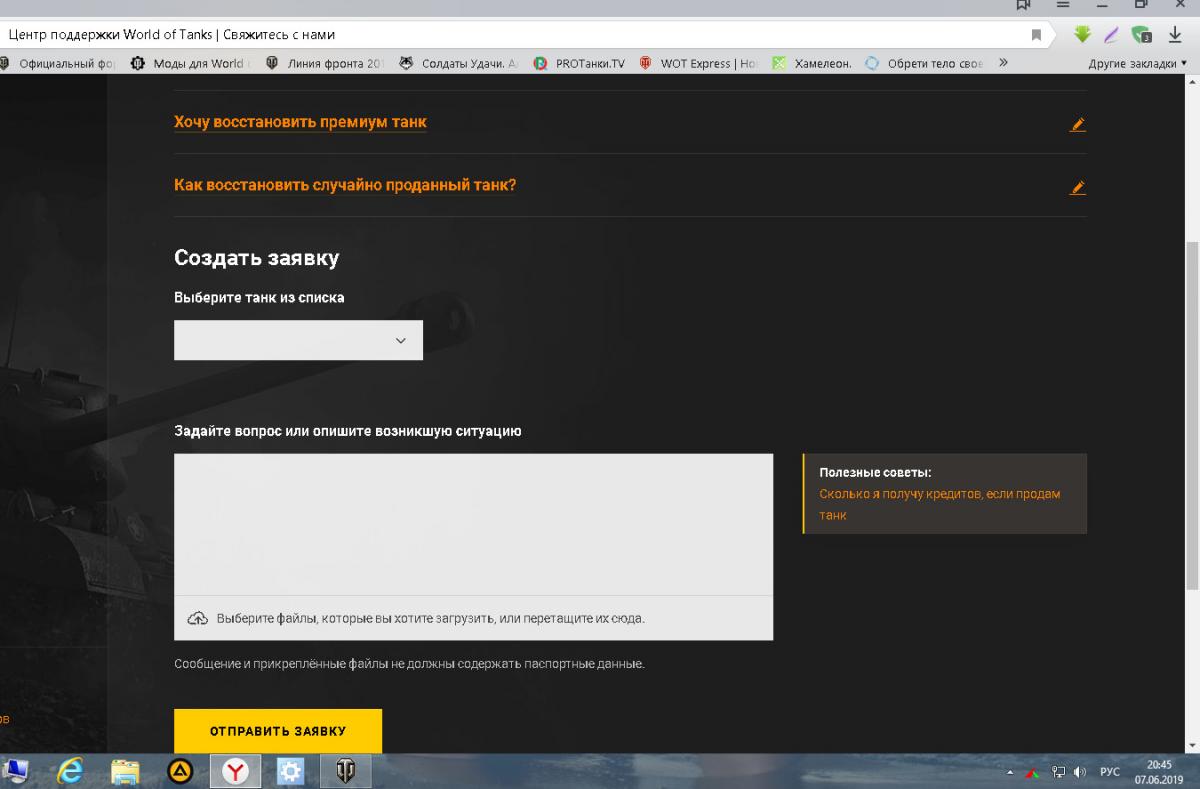
Task: Click 'Выберите файлы' upload area
Action: pyautogui.click(x=473, y=618)
